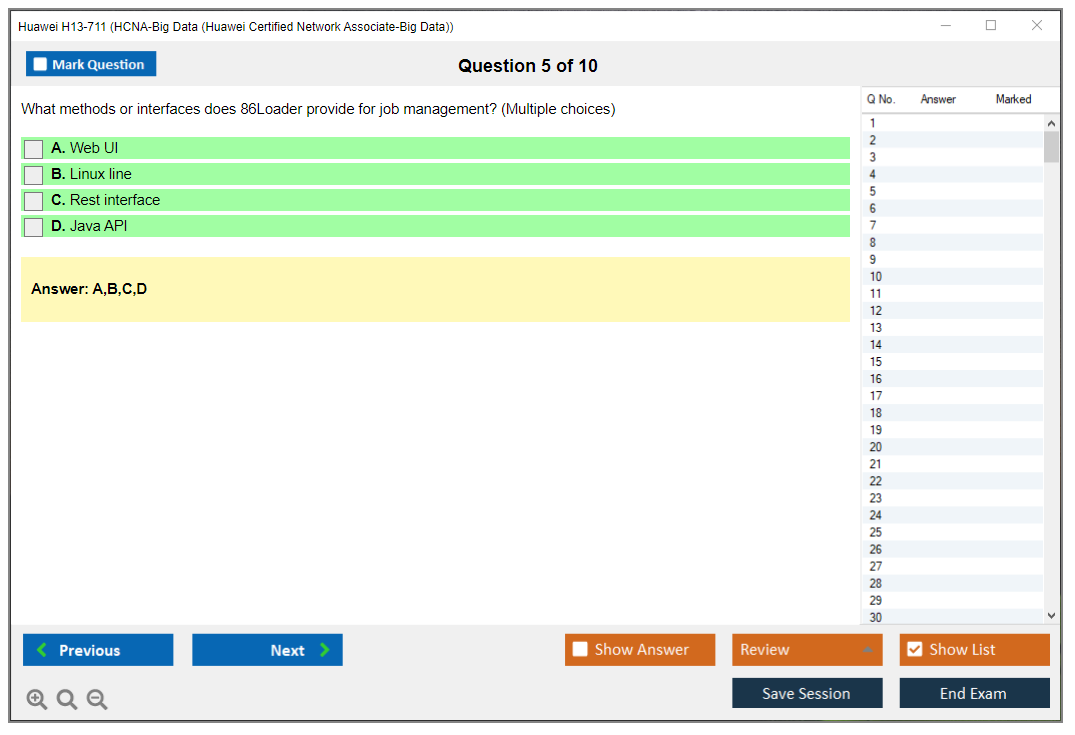The image size is (1075, 735).
Task: Click the zoom out magnifier icon
Action: click(97, 700)
